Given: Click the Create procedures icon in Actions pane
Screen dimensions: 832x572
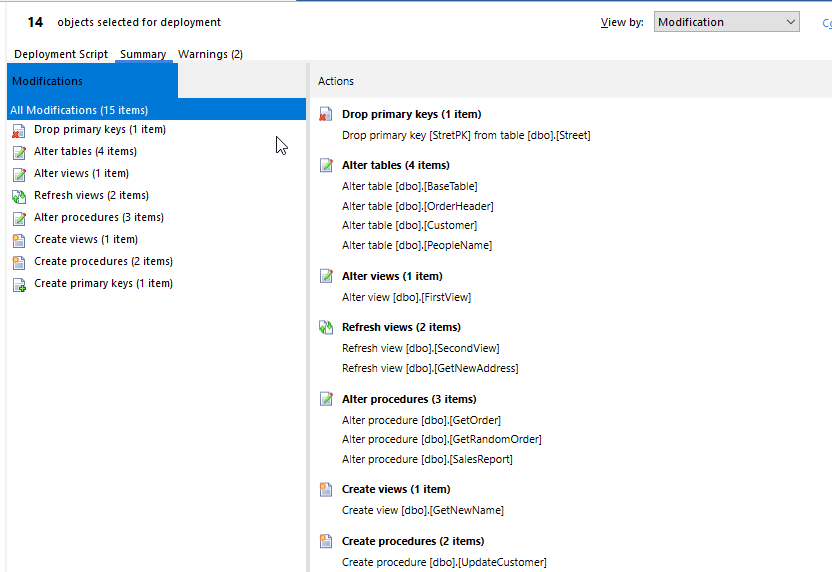Looking at the screenshot, I should point(326,541).
